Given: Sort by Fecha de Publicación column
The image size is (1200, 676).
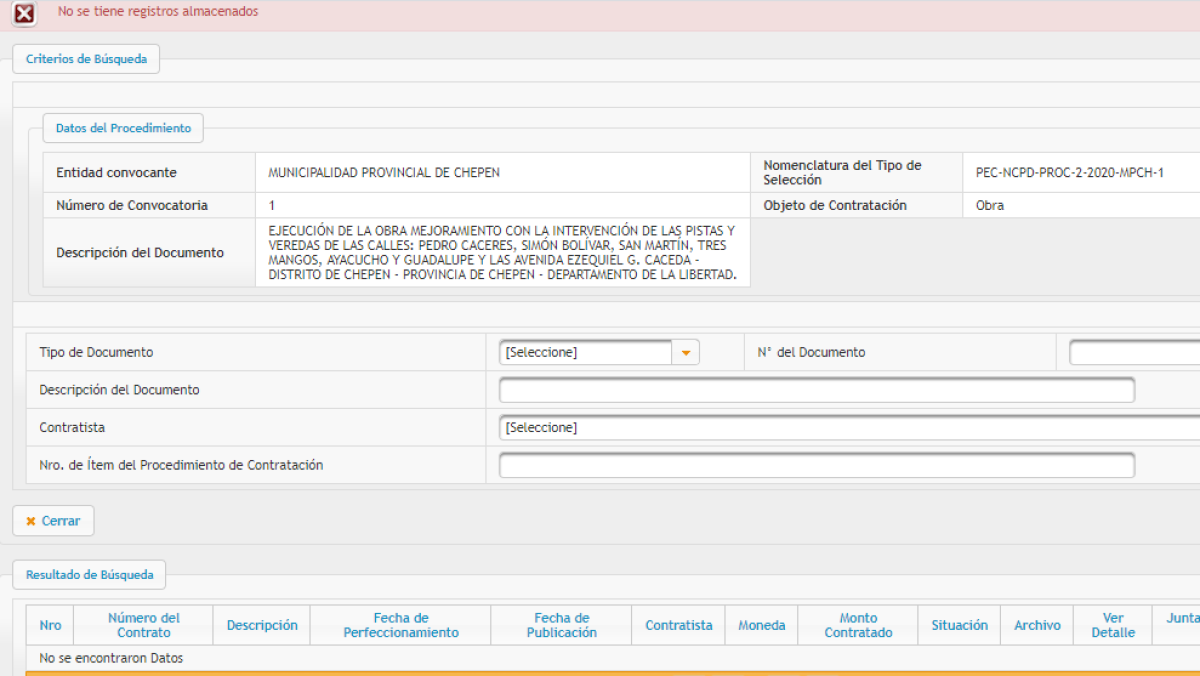Looking at the screenshot, I should coord(562,625).
